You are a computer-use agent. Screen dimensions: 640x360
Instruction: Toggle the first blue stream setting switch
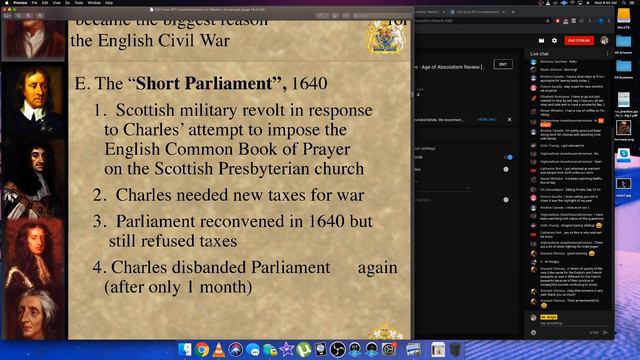(x=508, y=157)
